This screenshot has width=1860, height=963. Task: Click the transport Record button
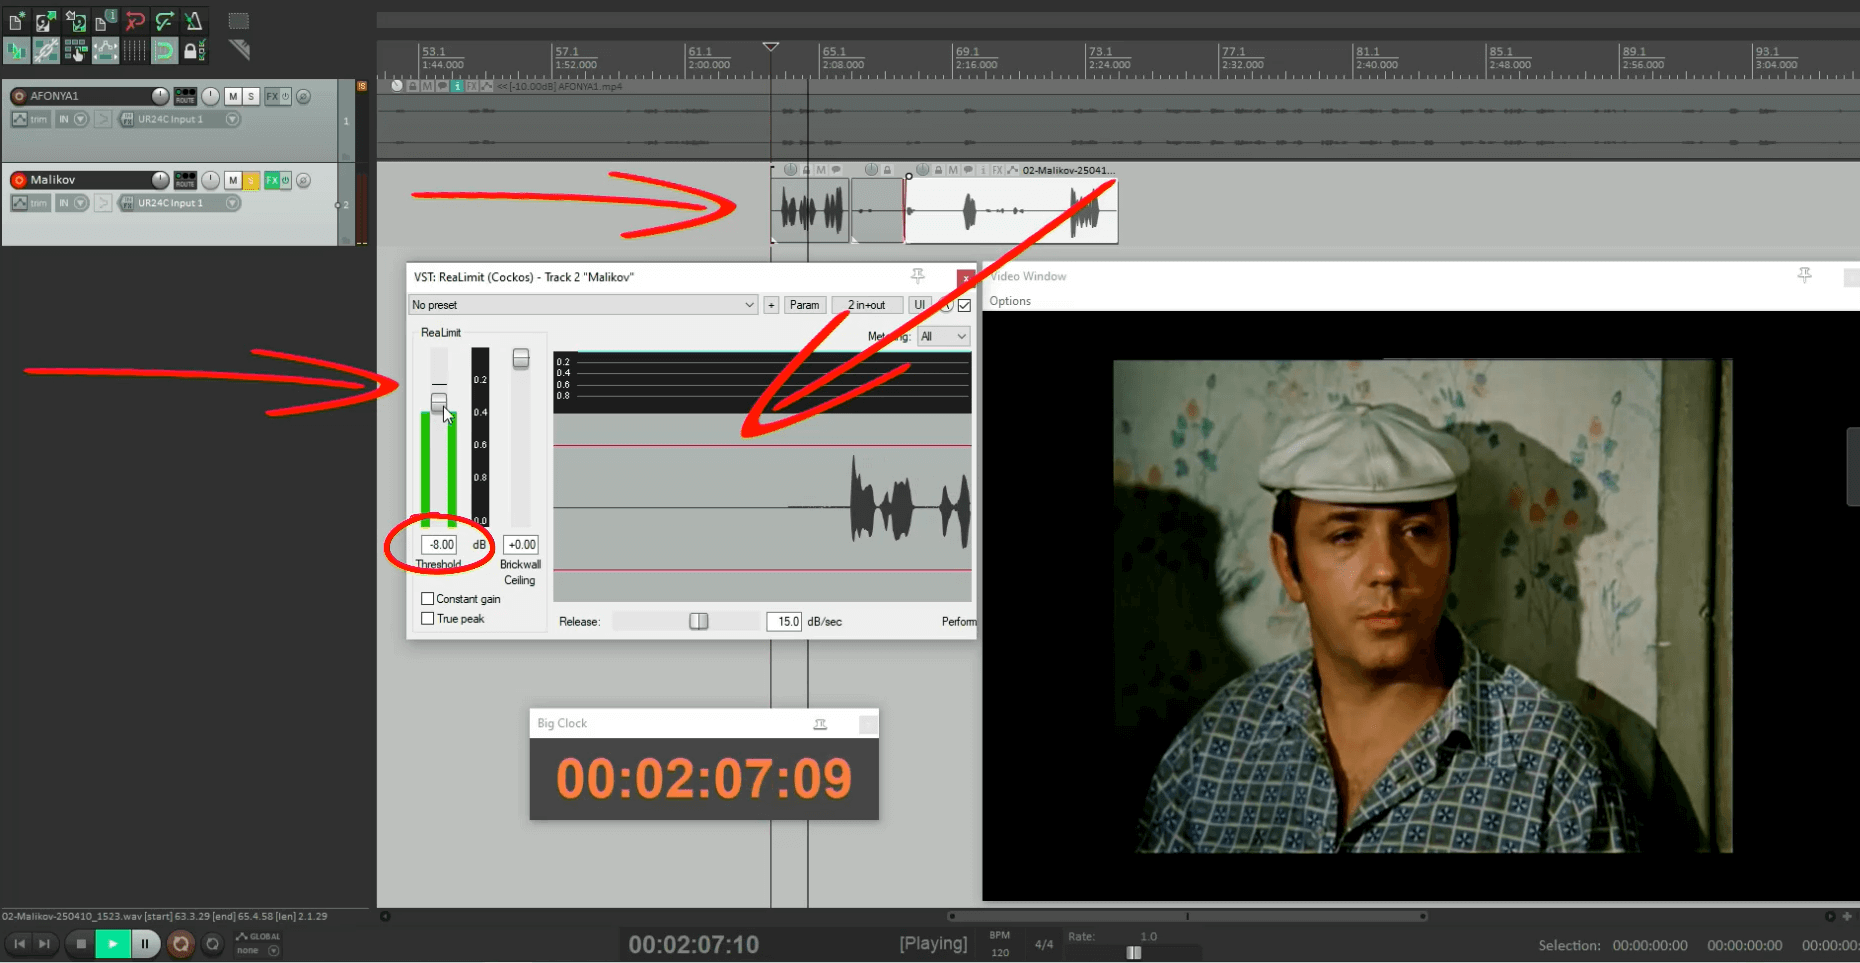point(181,943)
